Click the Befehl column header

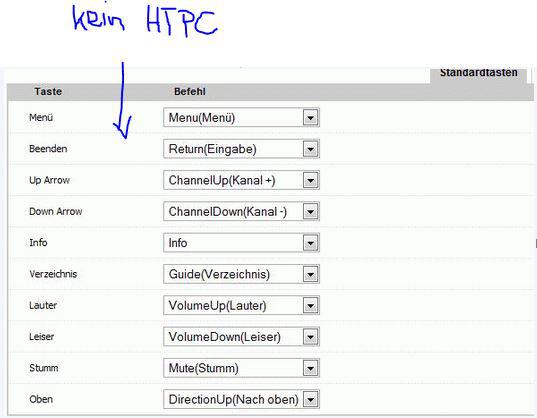point(190,92)
